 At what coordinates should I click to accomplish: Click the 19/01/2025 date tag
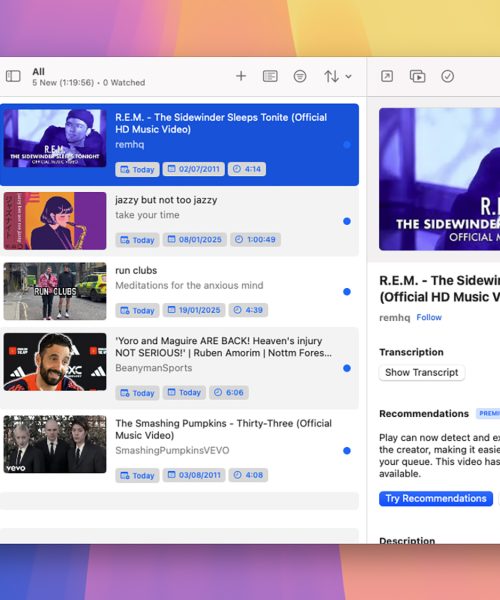[x=194, y=310]
